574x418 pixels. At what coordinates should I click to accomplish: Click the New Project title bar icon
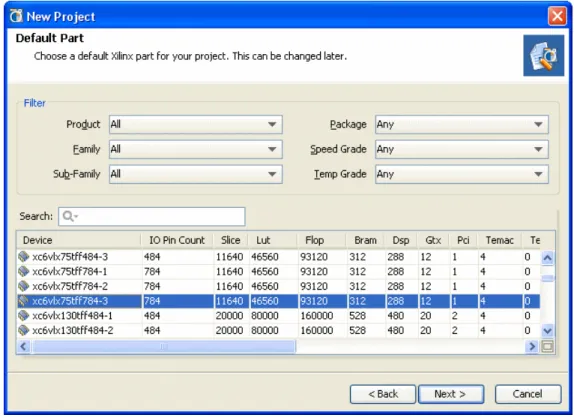(x=16, y=16)
